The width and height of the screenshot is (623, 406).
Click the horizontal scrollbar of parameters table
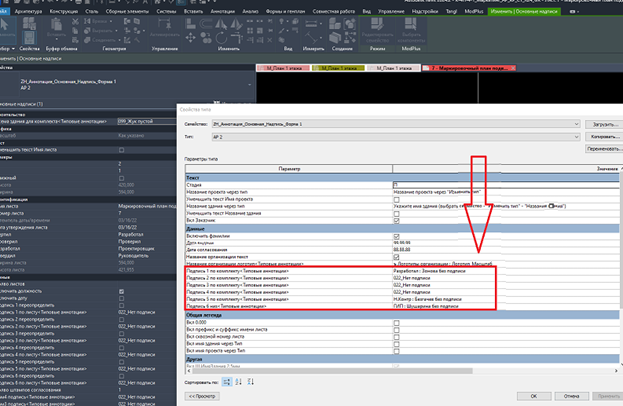click(332, 371)
